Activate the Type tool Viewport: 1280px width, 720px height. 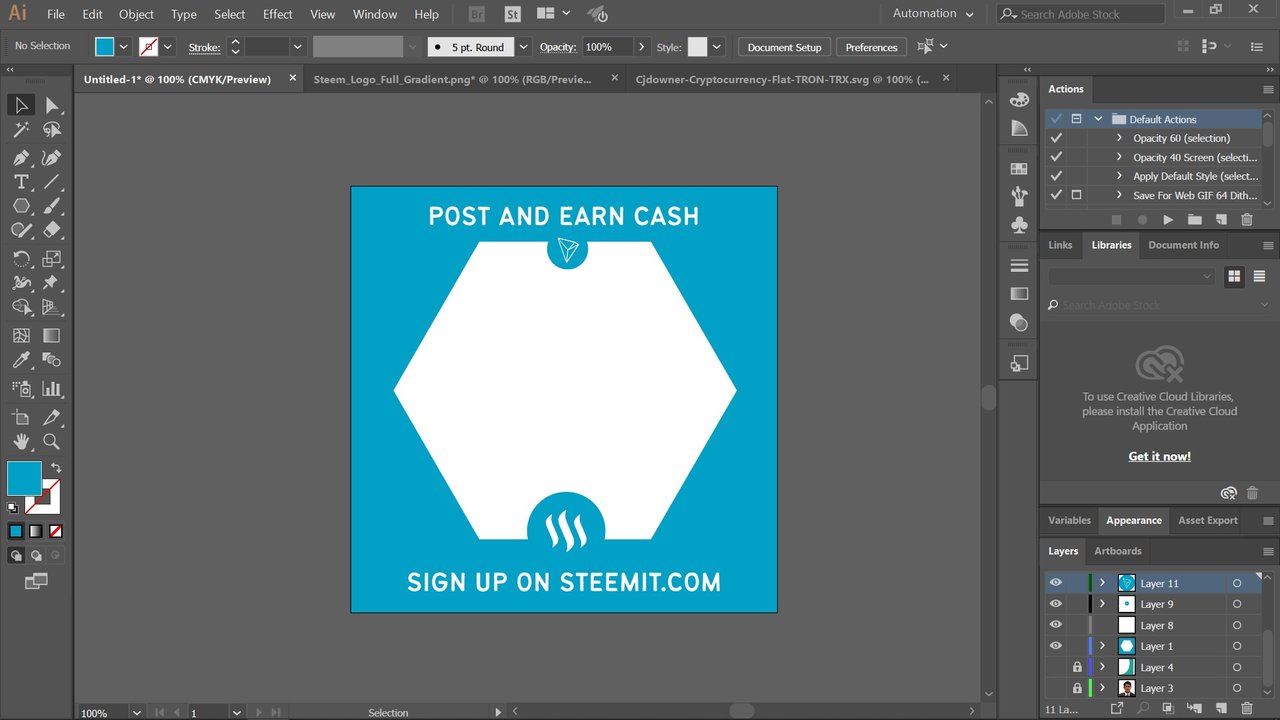(x=21, y=182)
